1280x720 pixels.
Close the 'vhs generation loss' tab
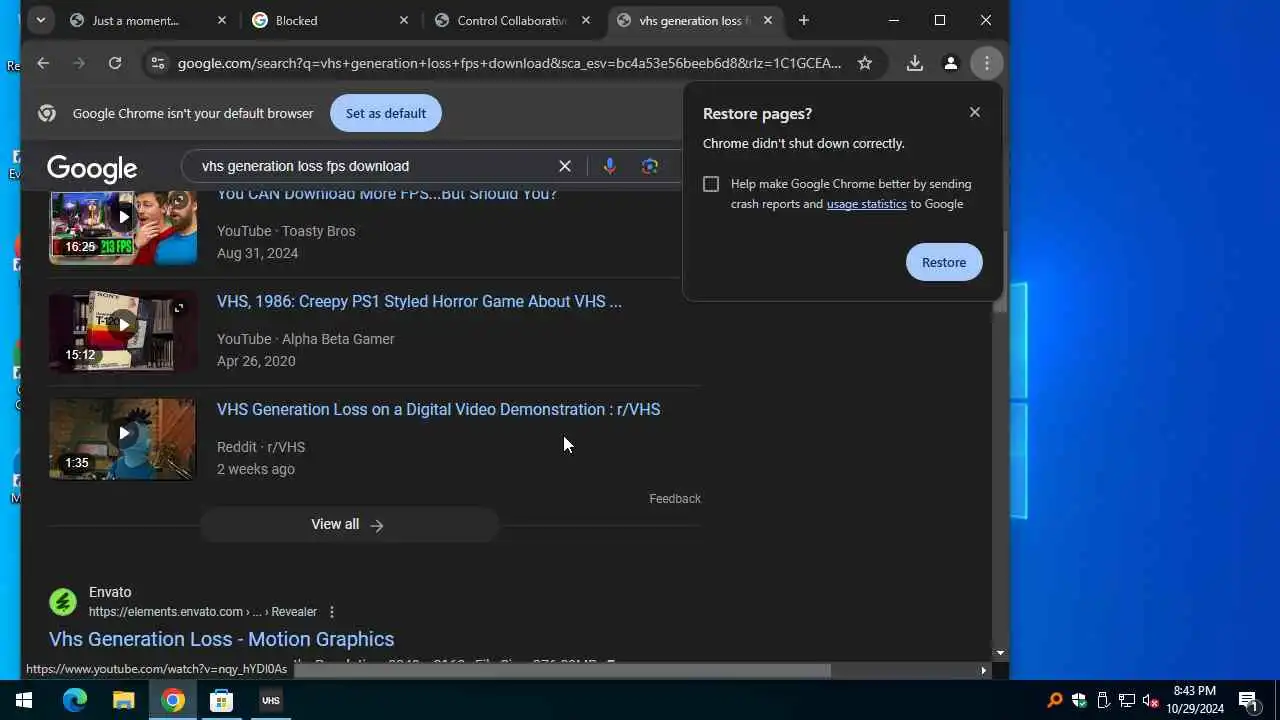(768, 20)
